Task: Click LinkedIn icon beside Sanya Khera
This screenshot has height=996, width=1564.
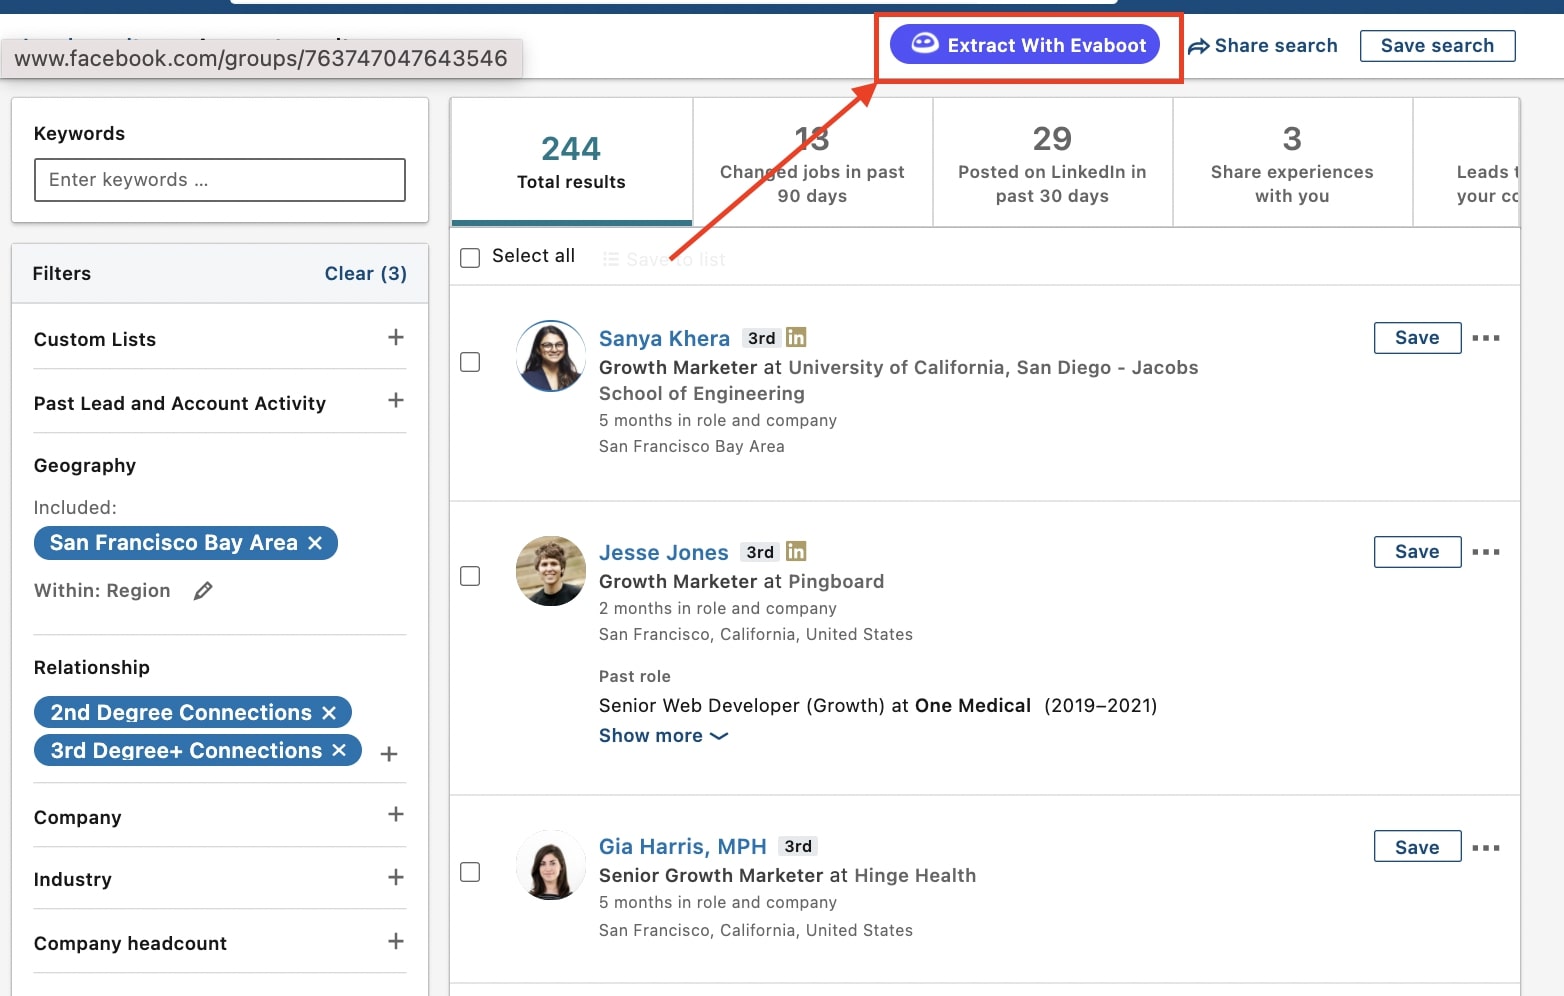Action: 796,337
